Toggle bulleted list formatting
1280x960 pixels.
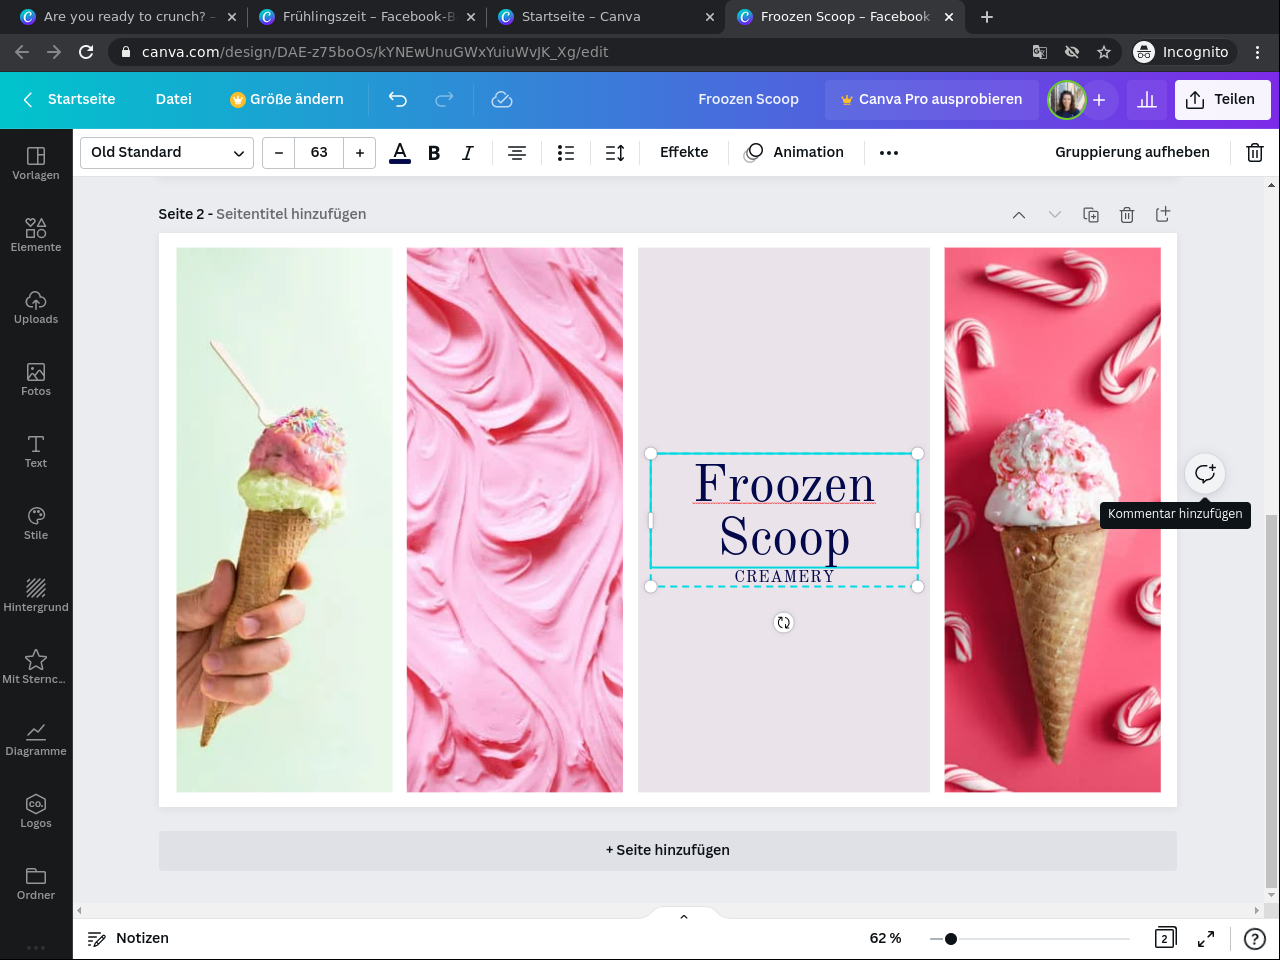coord(566,152)
